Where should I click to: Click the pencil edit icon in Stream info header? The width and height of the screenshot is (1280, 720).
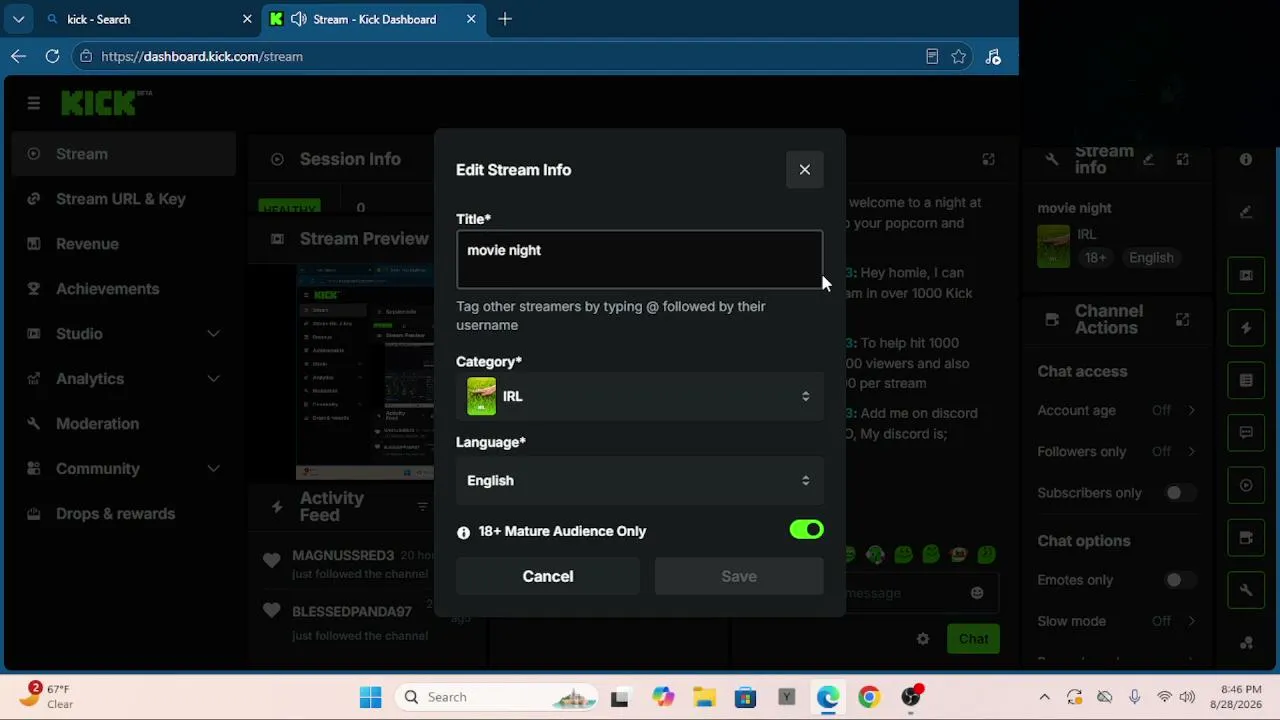click(1148, 160)
